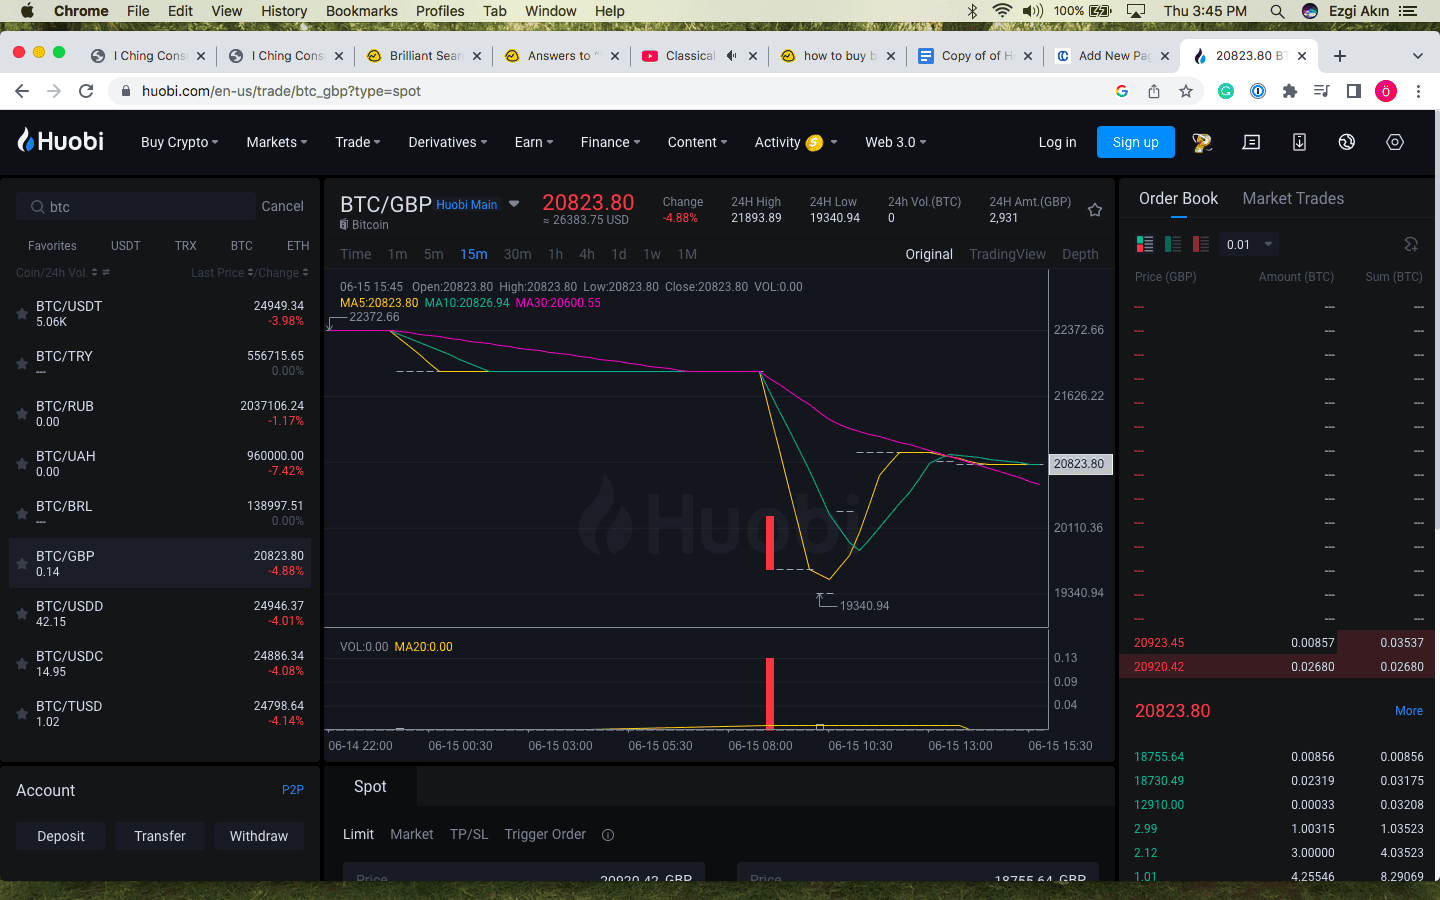Open the app download icon
The height and width of the screenshot is (900, 1440).
point(1299,142)
